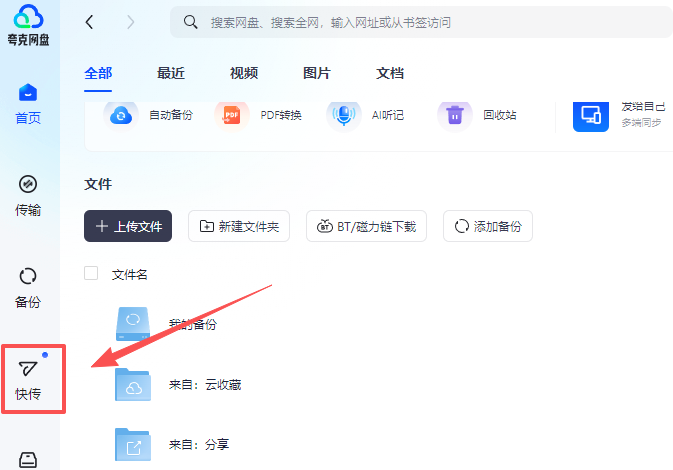
Task: Click the BT/磁力链下载 button
Action: 366,226
